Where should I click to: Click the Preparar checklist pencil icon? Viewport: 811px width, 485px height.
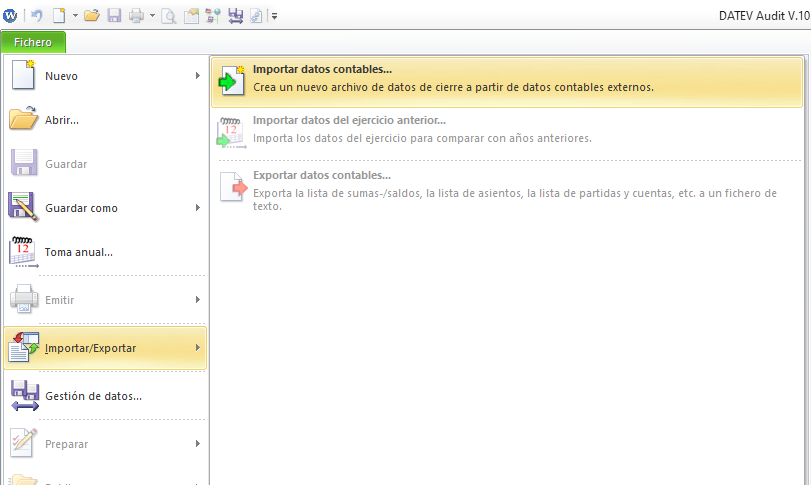tap(24, 443)
